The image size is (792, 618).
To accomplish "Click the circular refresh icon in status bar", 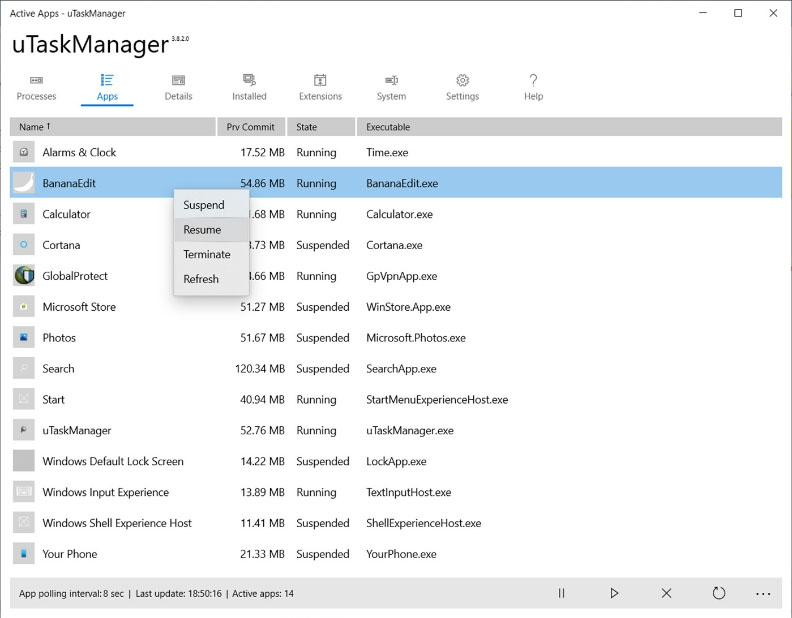I will click(719, 593).
